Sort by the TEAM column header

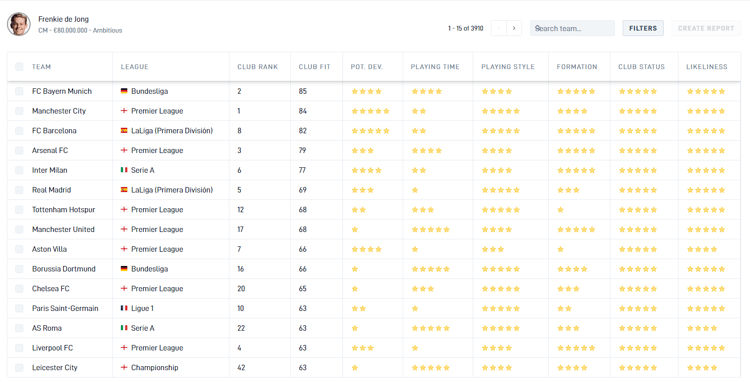[x=41, y=66]
